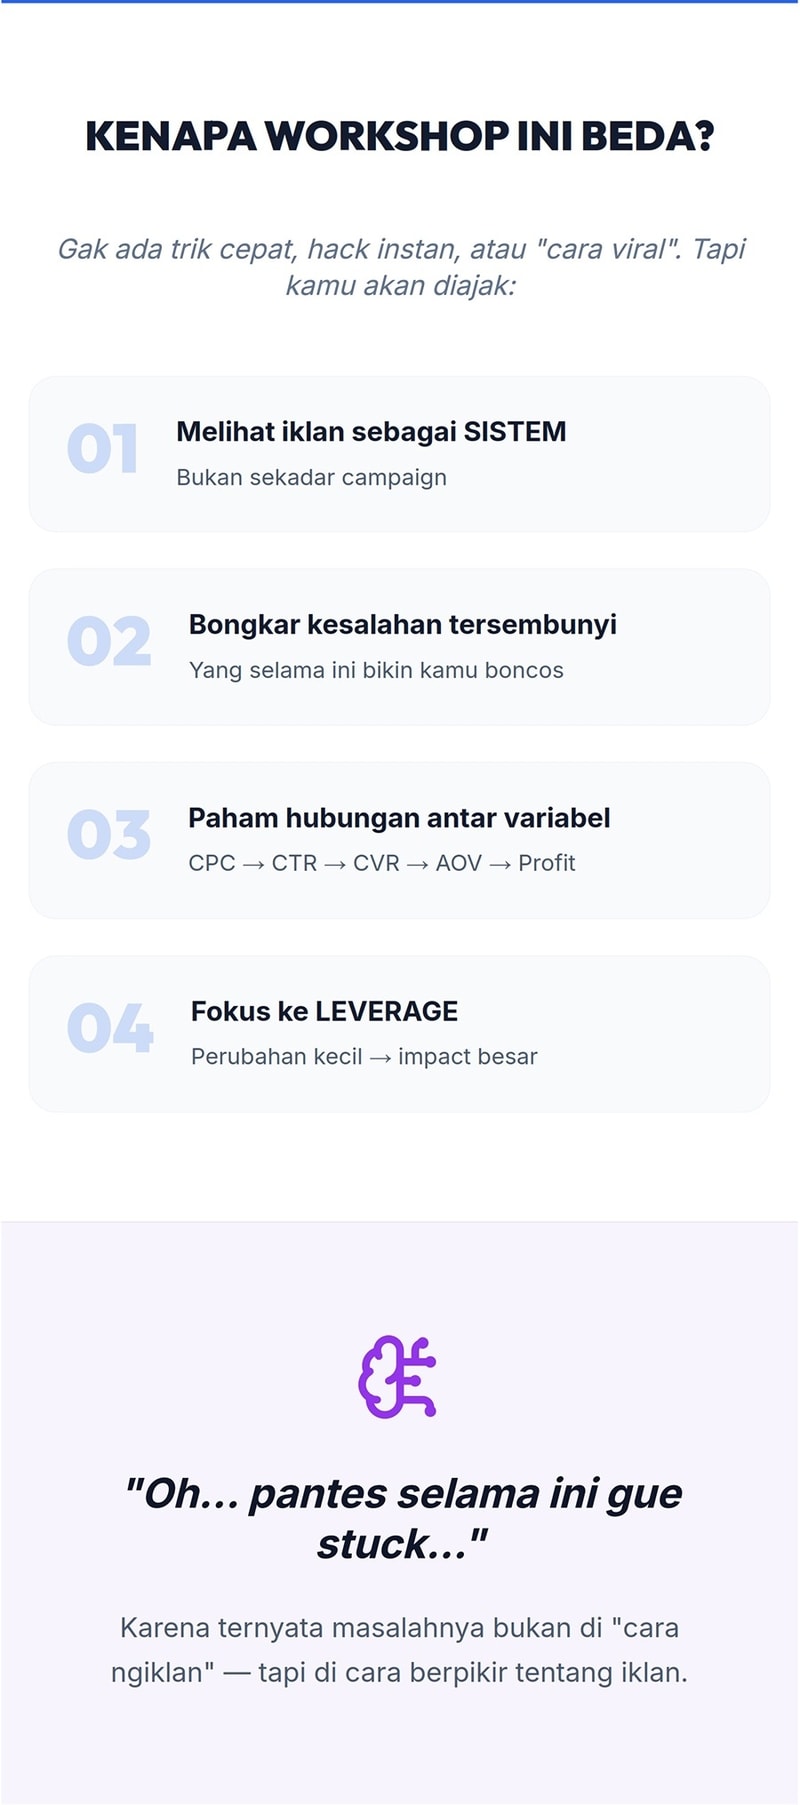Click "Perubahan kecil → impact besar" description

(364, 1057)
